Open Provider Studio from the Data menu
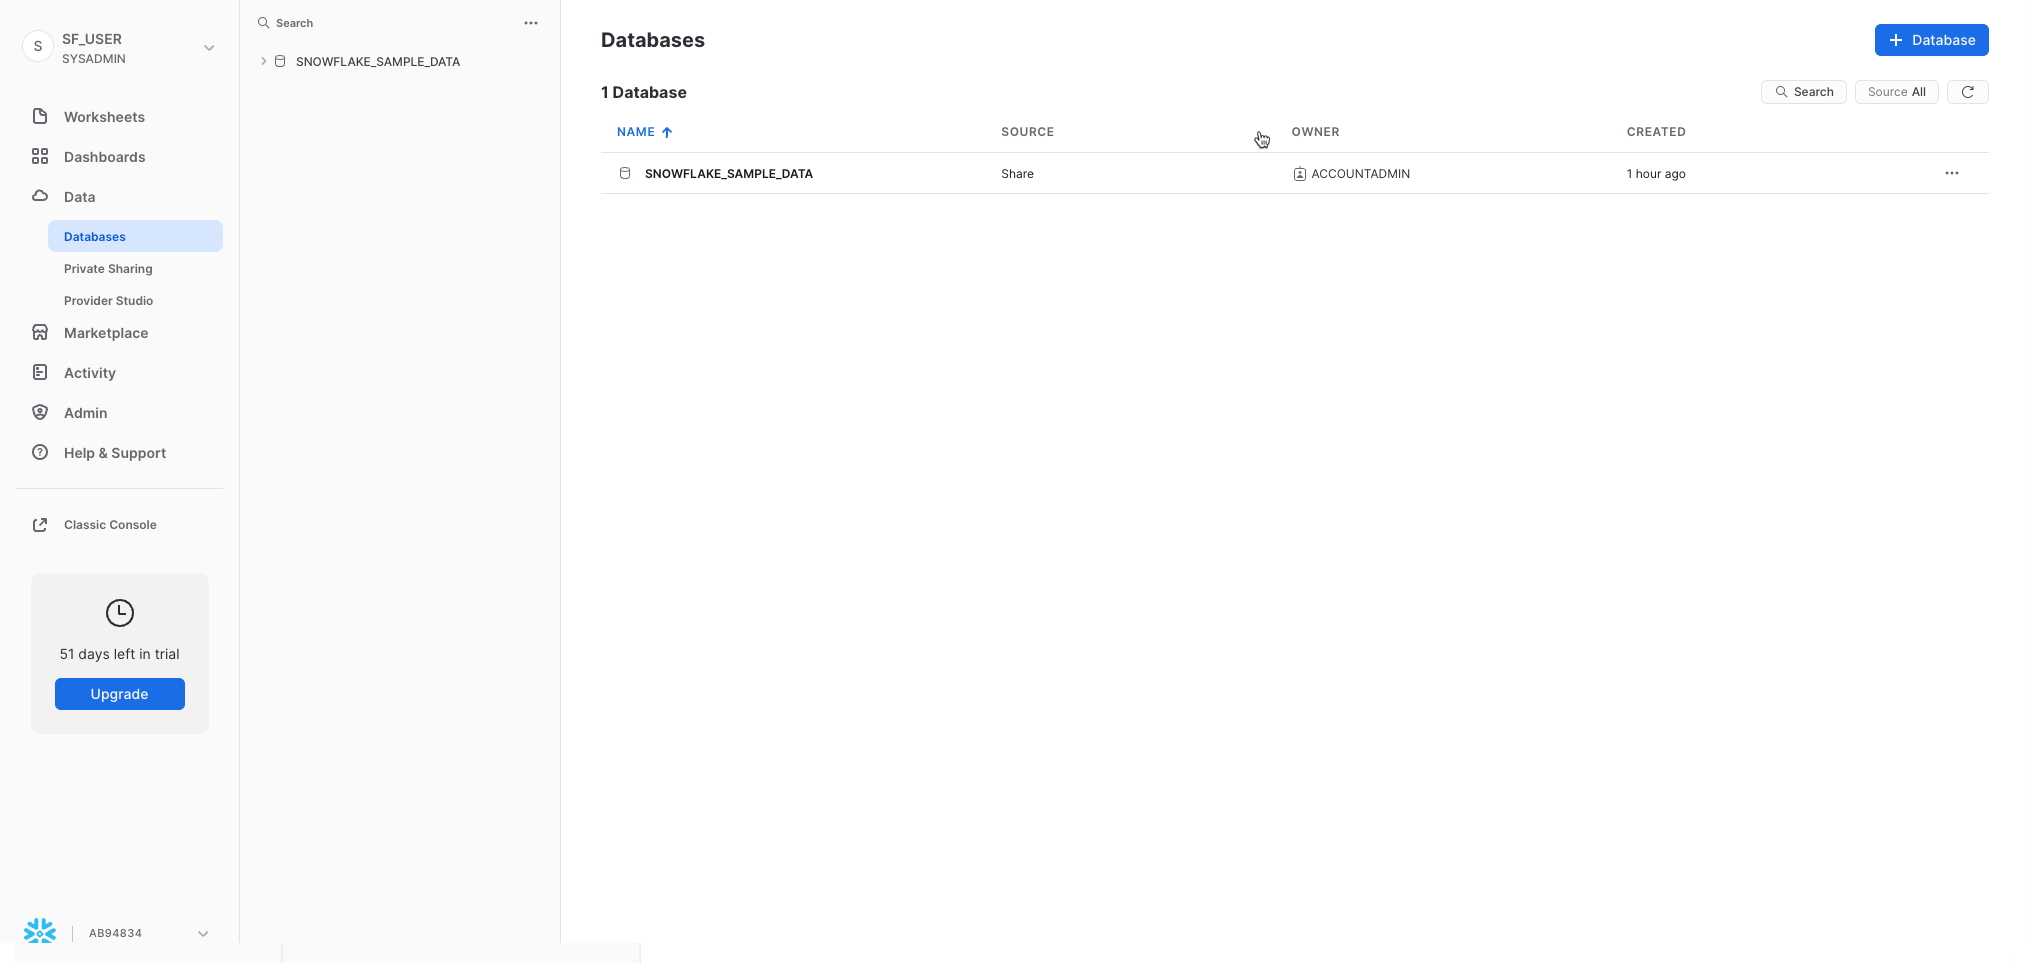The width and height of the screenshot is (2029, 963). click(107, 300)
